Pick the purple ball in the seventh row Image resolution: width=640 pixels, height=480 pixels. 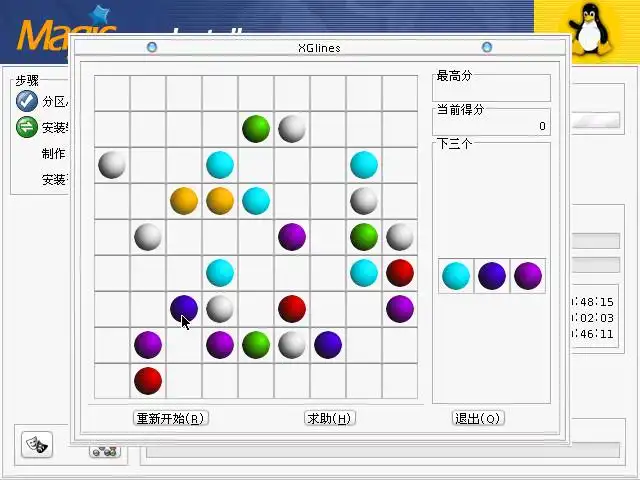[x=400, y=309]
